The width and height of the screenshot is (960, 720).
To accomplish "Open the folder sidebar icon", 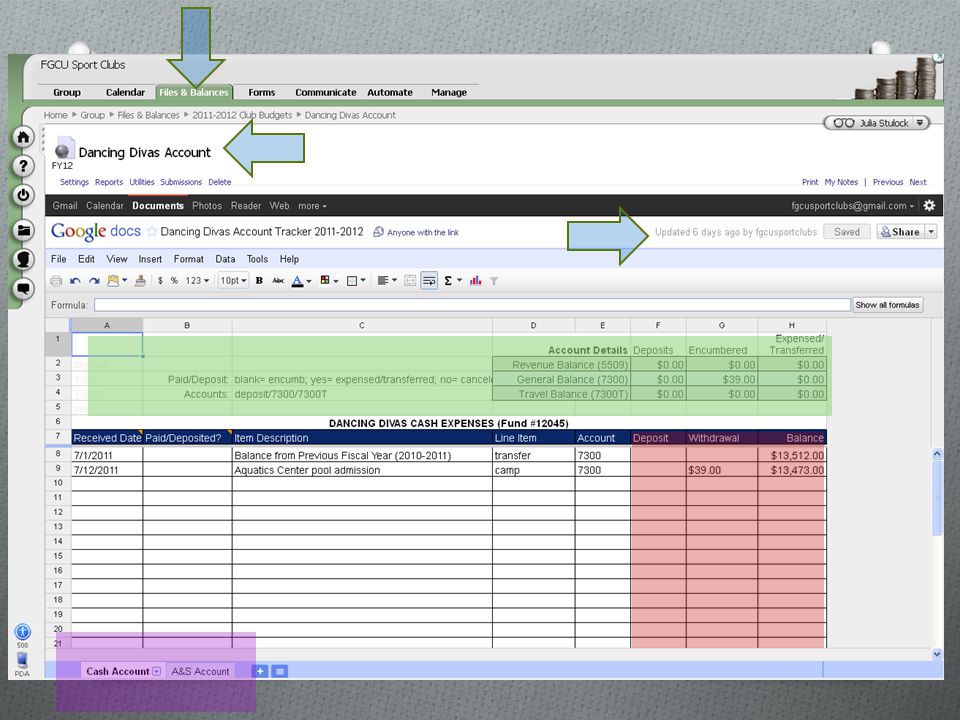I will tap(23, 230).
